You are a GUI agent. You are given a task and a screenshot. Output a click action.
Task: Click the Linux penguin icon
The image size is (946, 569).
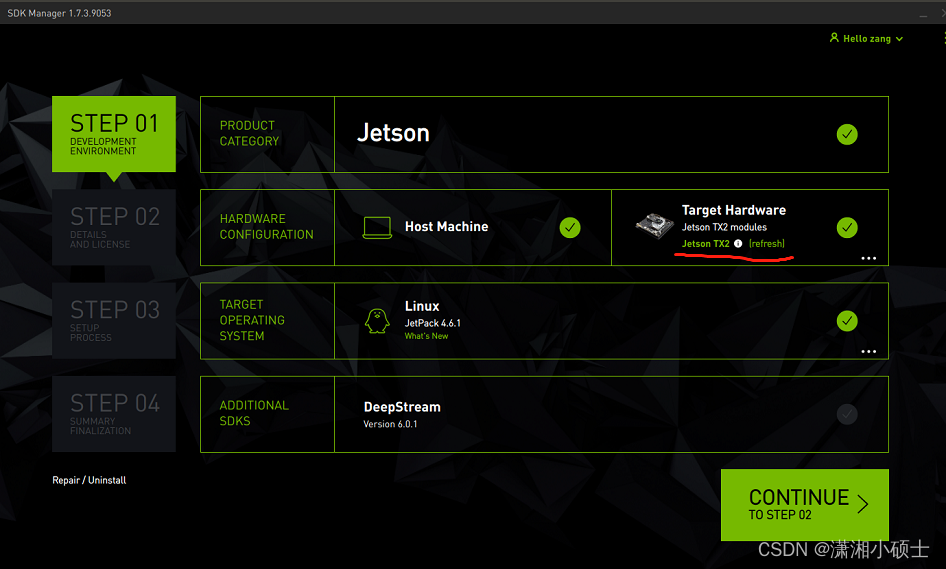pyautogui.click(x=377, y=320)
